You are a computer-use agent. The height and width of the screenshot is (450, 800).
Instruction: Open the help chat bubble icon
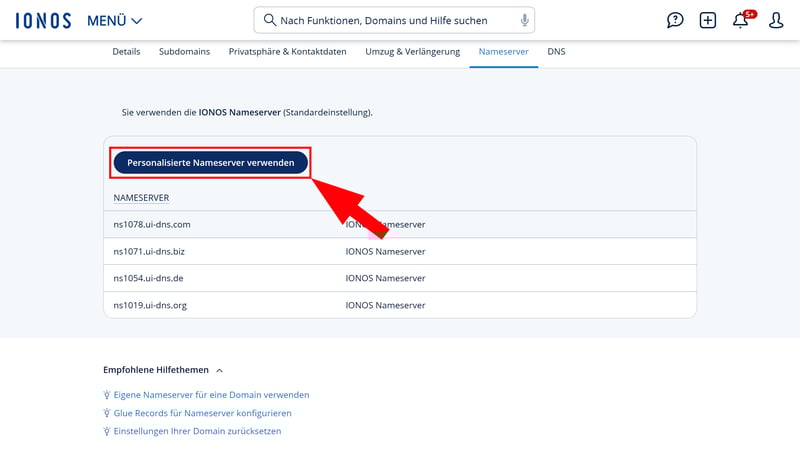(675, 20)
